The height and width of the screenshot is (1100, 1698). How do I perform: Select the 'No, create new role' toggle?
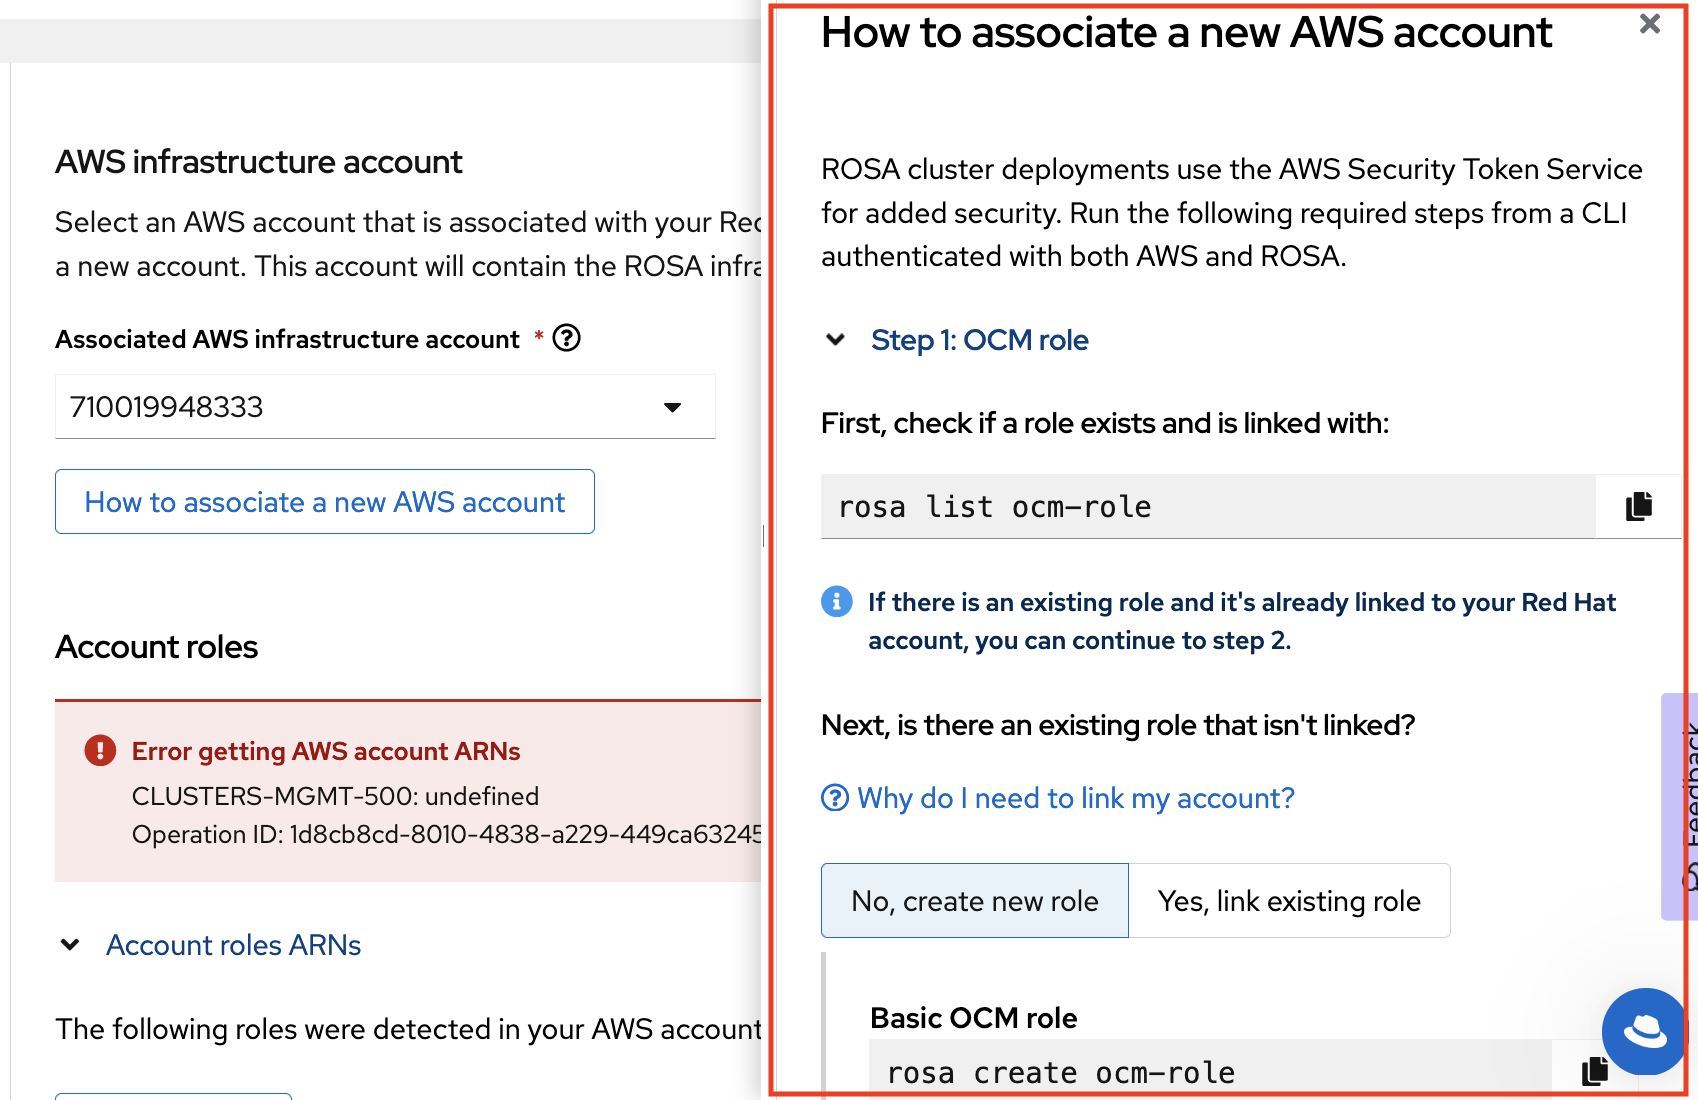[974, 901]
